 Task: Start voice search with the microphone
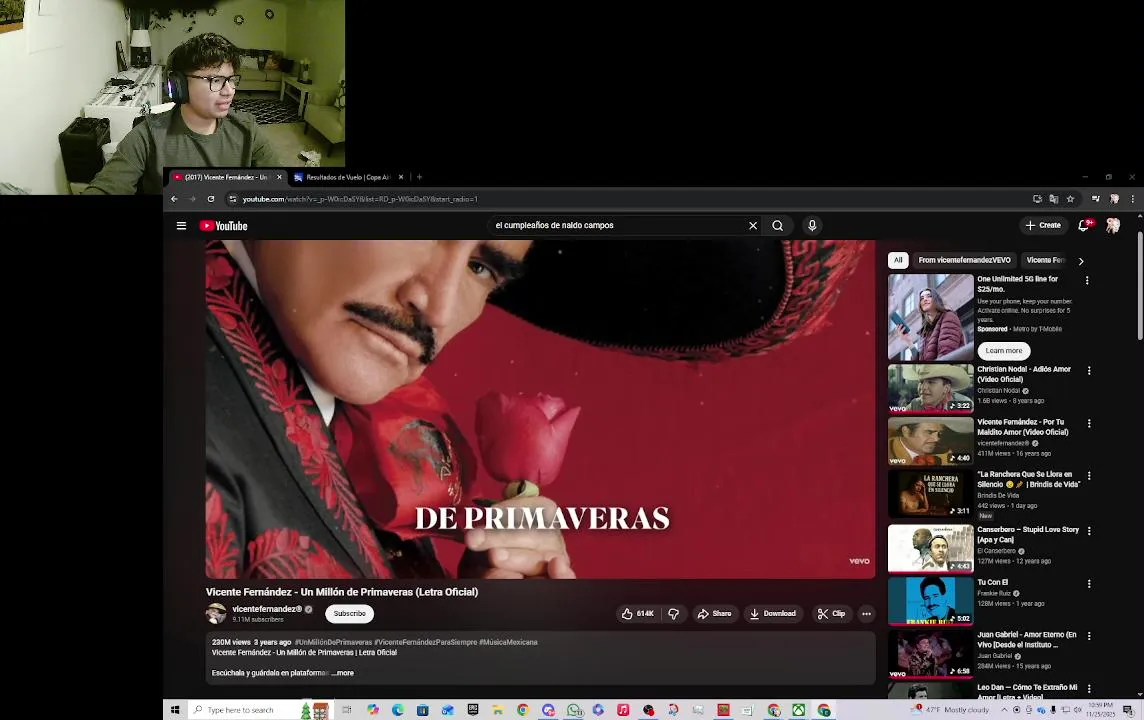pyautogui.click(x=812, y=225)
